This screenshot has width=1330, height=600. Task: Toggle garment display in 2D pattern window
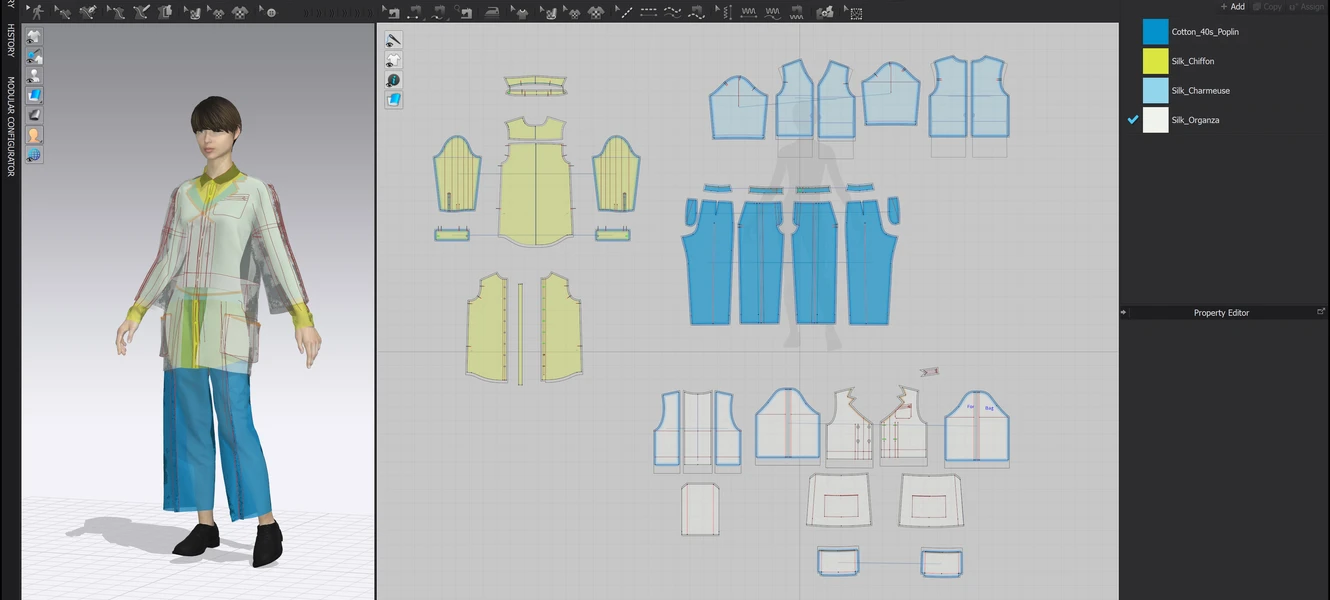pyautogui.click(x=394, y=60)
